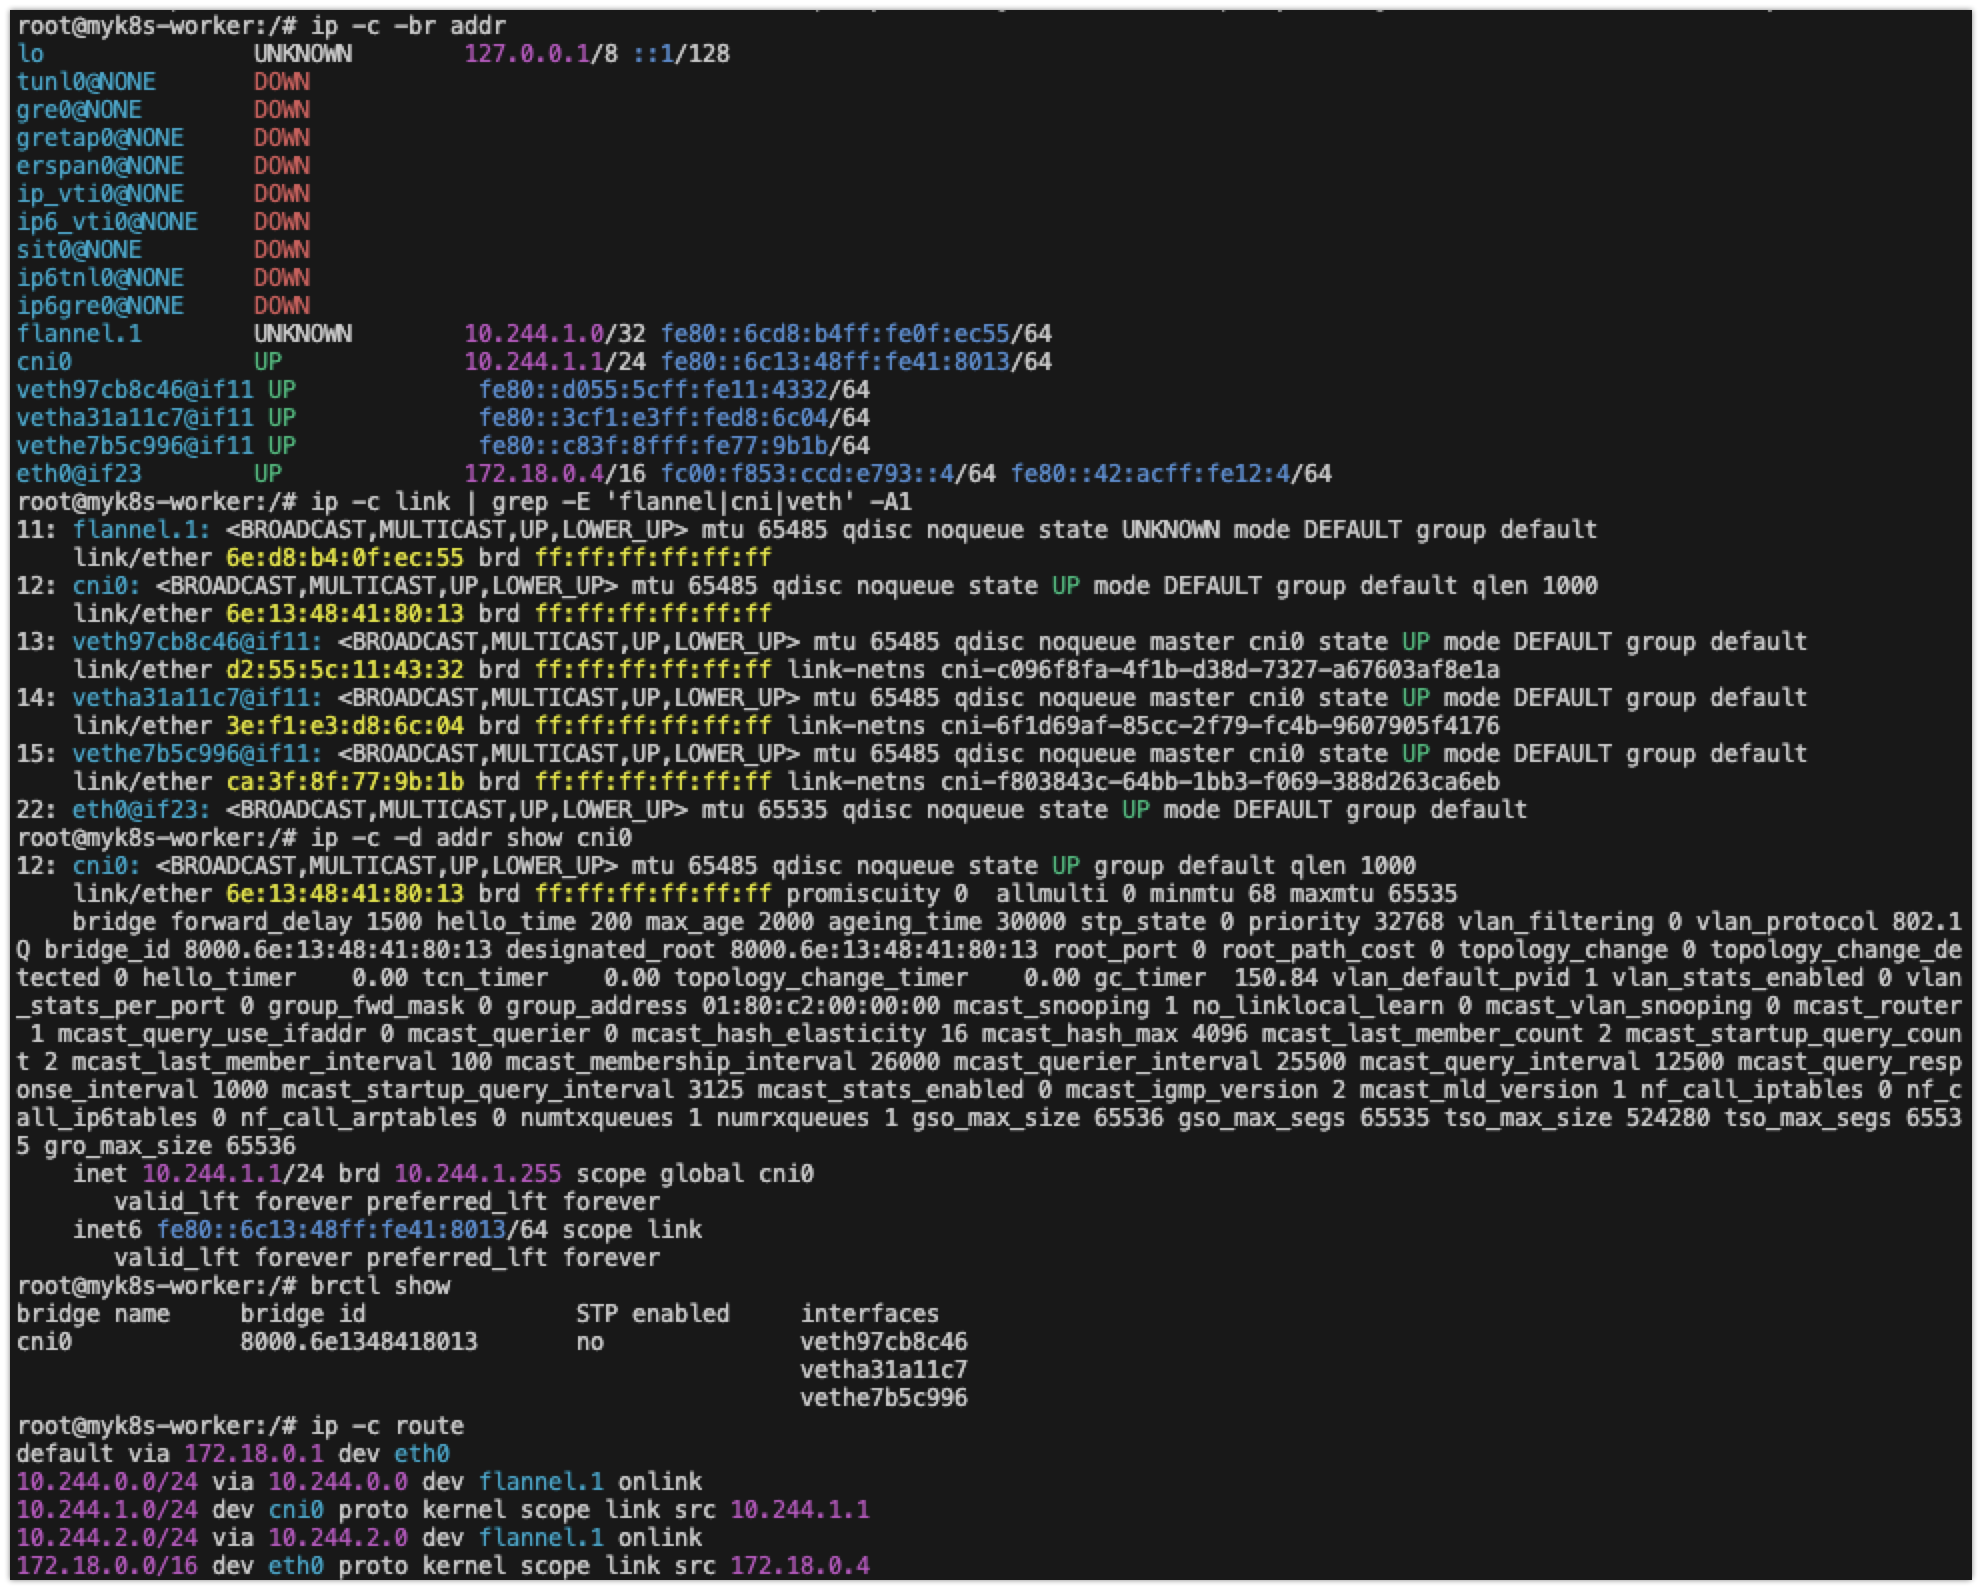Click the cni0 address 10.244.1.1/24
The height and width of the screenshot is (1590, 1982).
click(554, 361)
